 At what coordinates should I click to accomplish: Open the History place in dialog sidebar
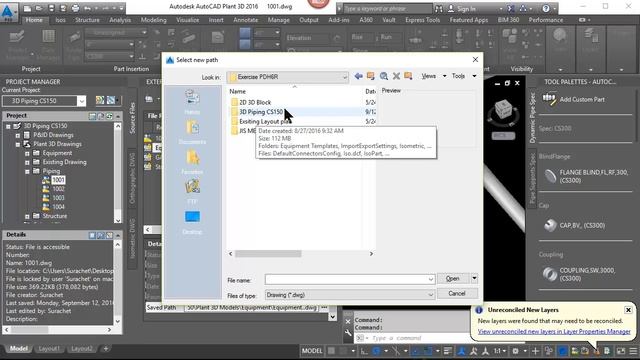192,102
